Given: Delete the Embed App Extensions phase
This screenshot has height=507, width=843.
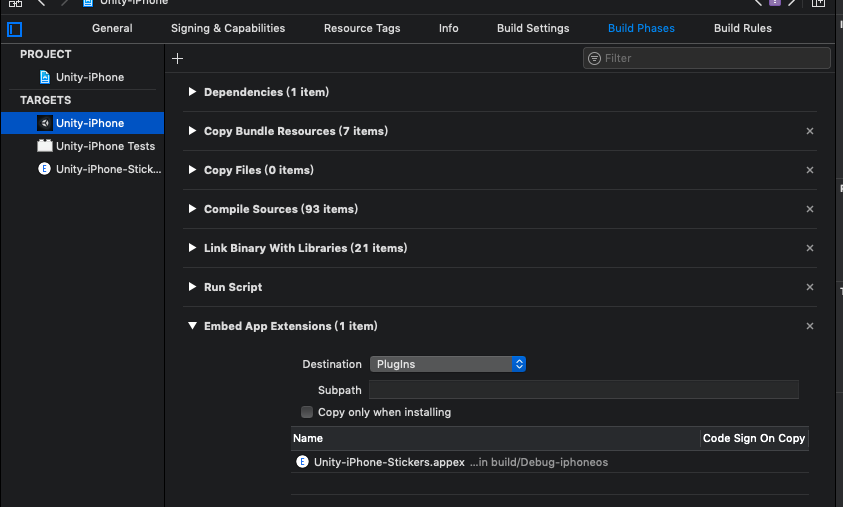Looking at the screenshot, I should pyautogui.click(x=810, y=326).
